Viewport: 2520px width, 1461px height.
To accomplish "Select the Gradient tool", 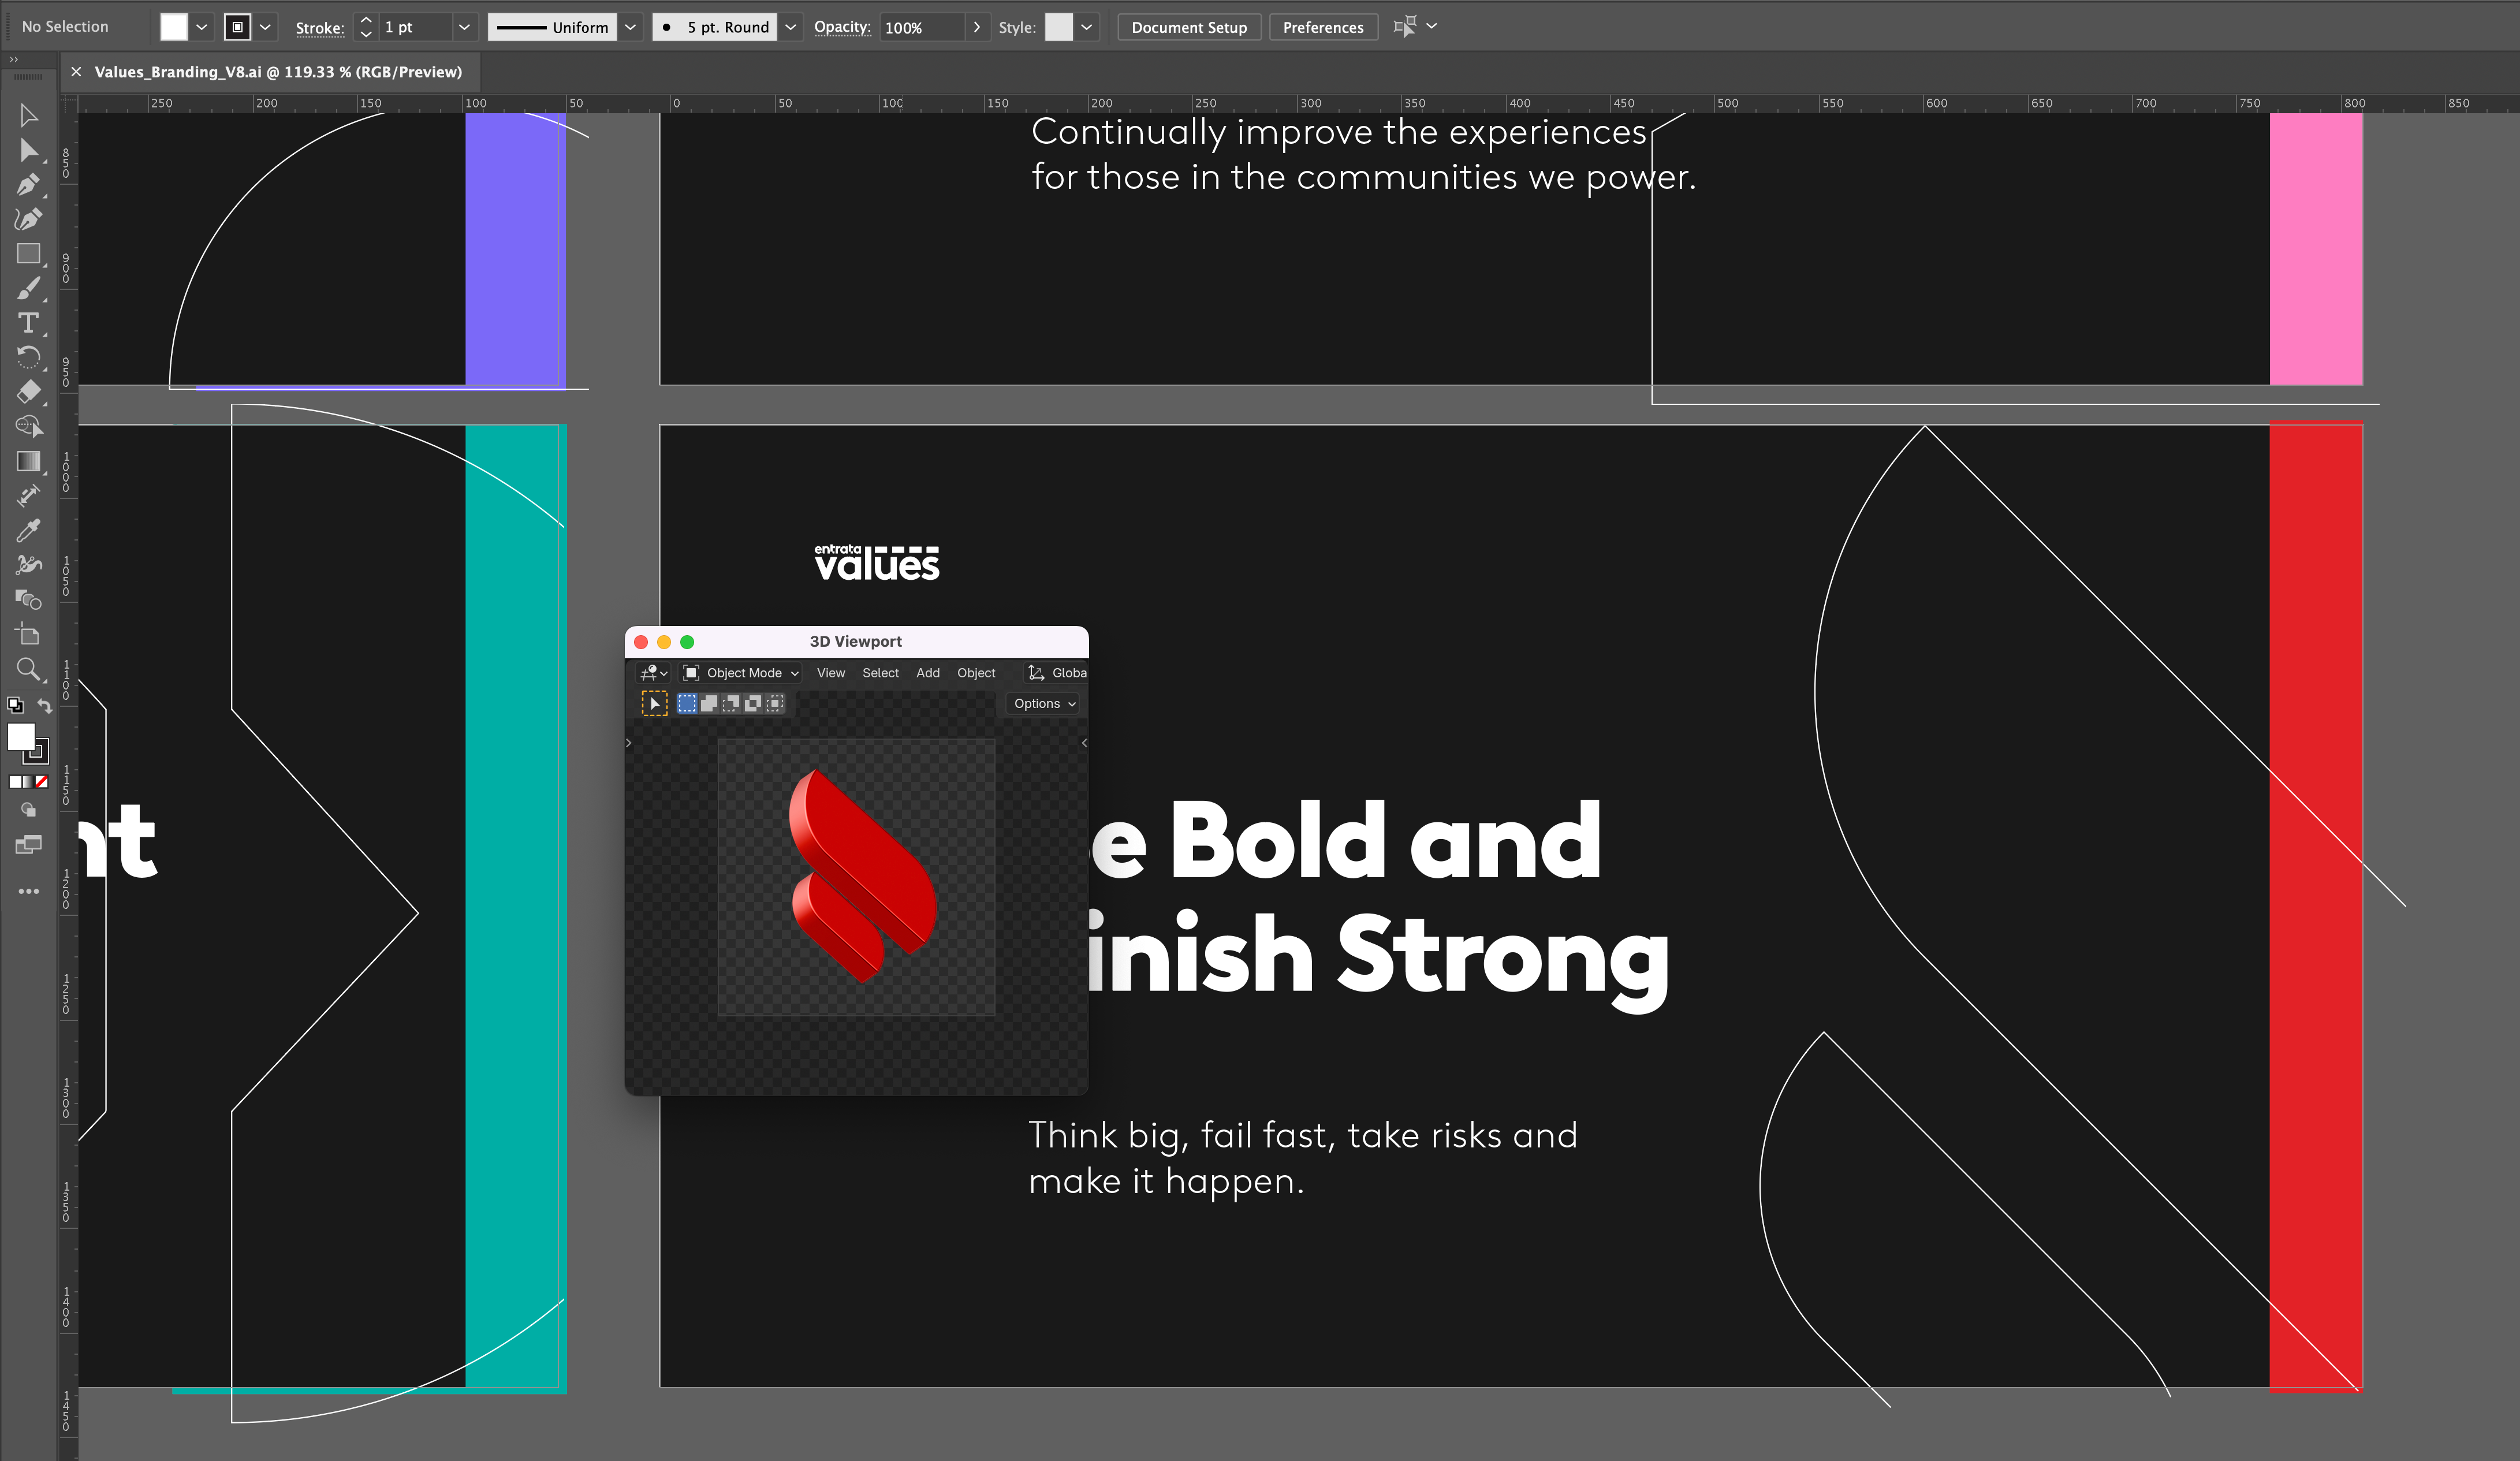I will 28,461.
